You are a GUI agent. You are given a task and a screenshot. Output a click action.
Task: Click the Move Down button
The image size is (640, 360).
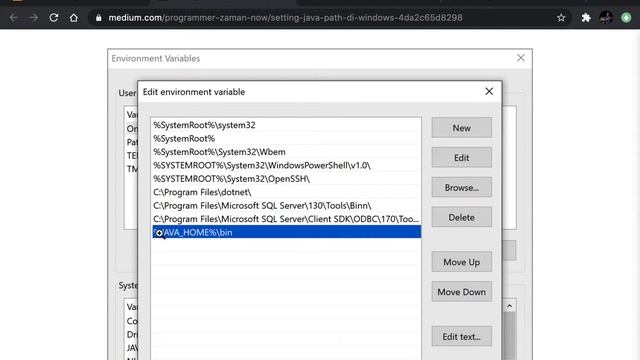pos(462,292)
